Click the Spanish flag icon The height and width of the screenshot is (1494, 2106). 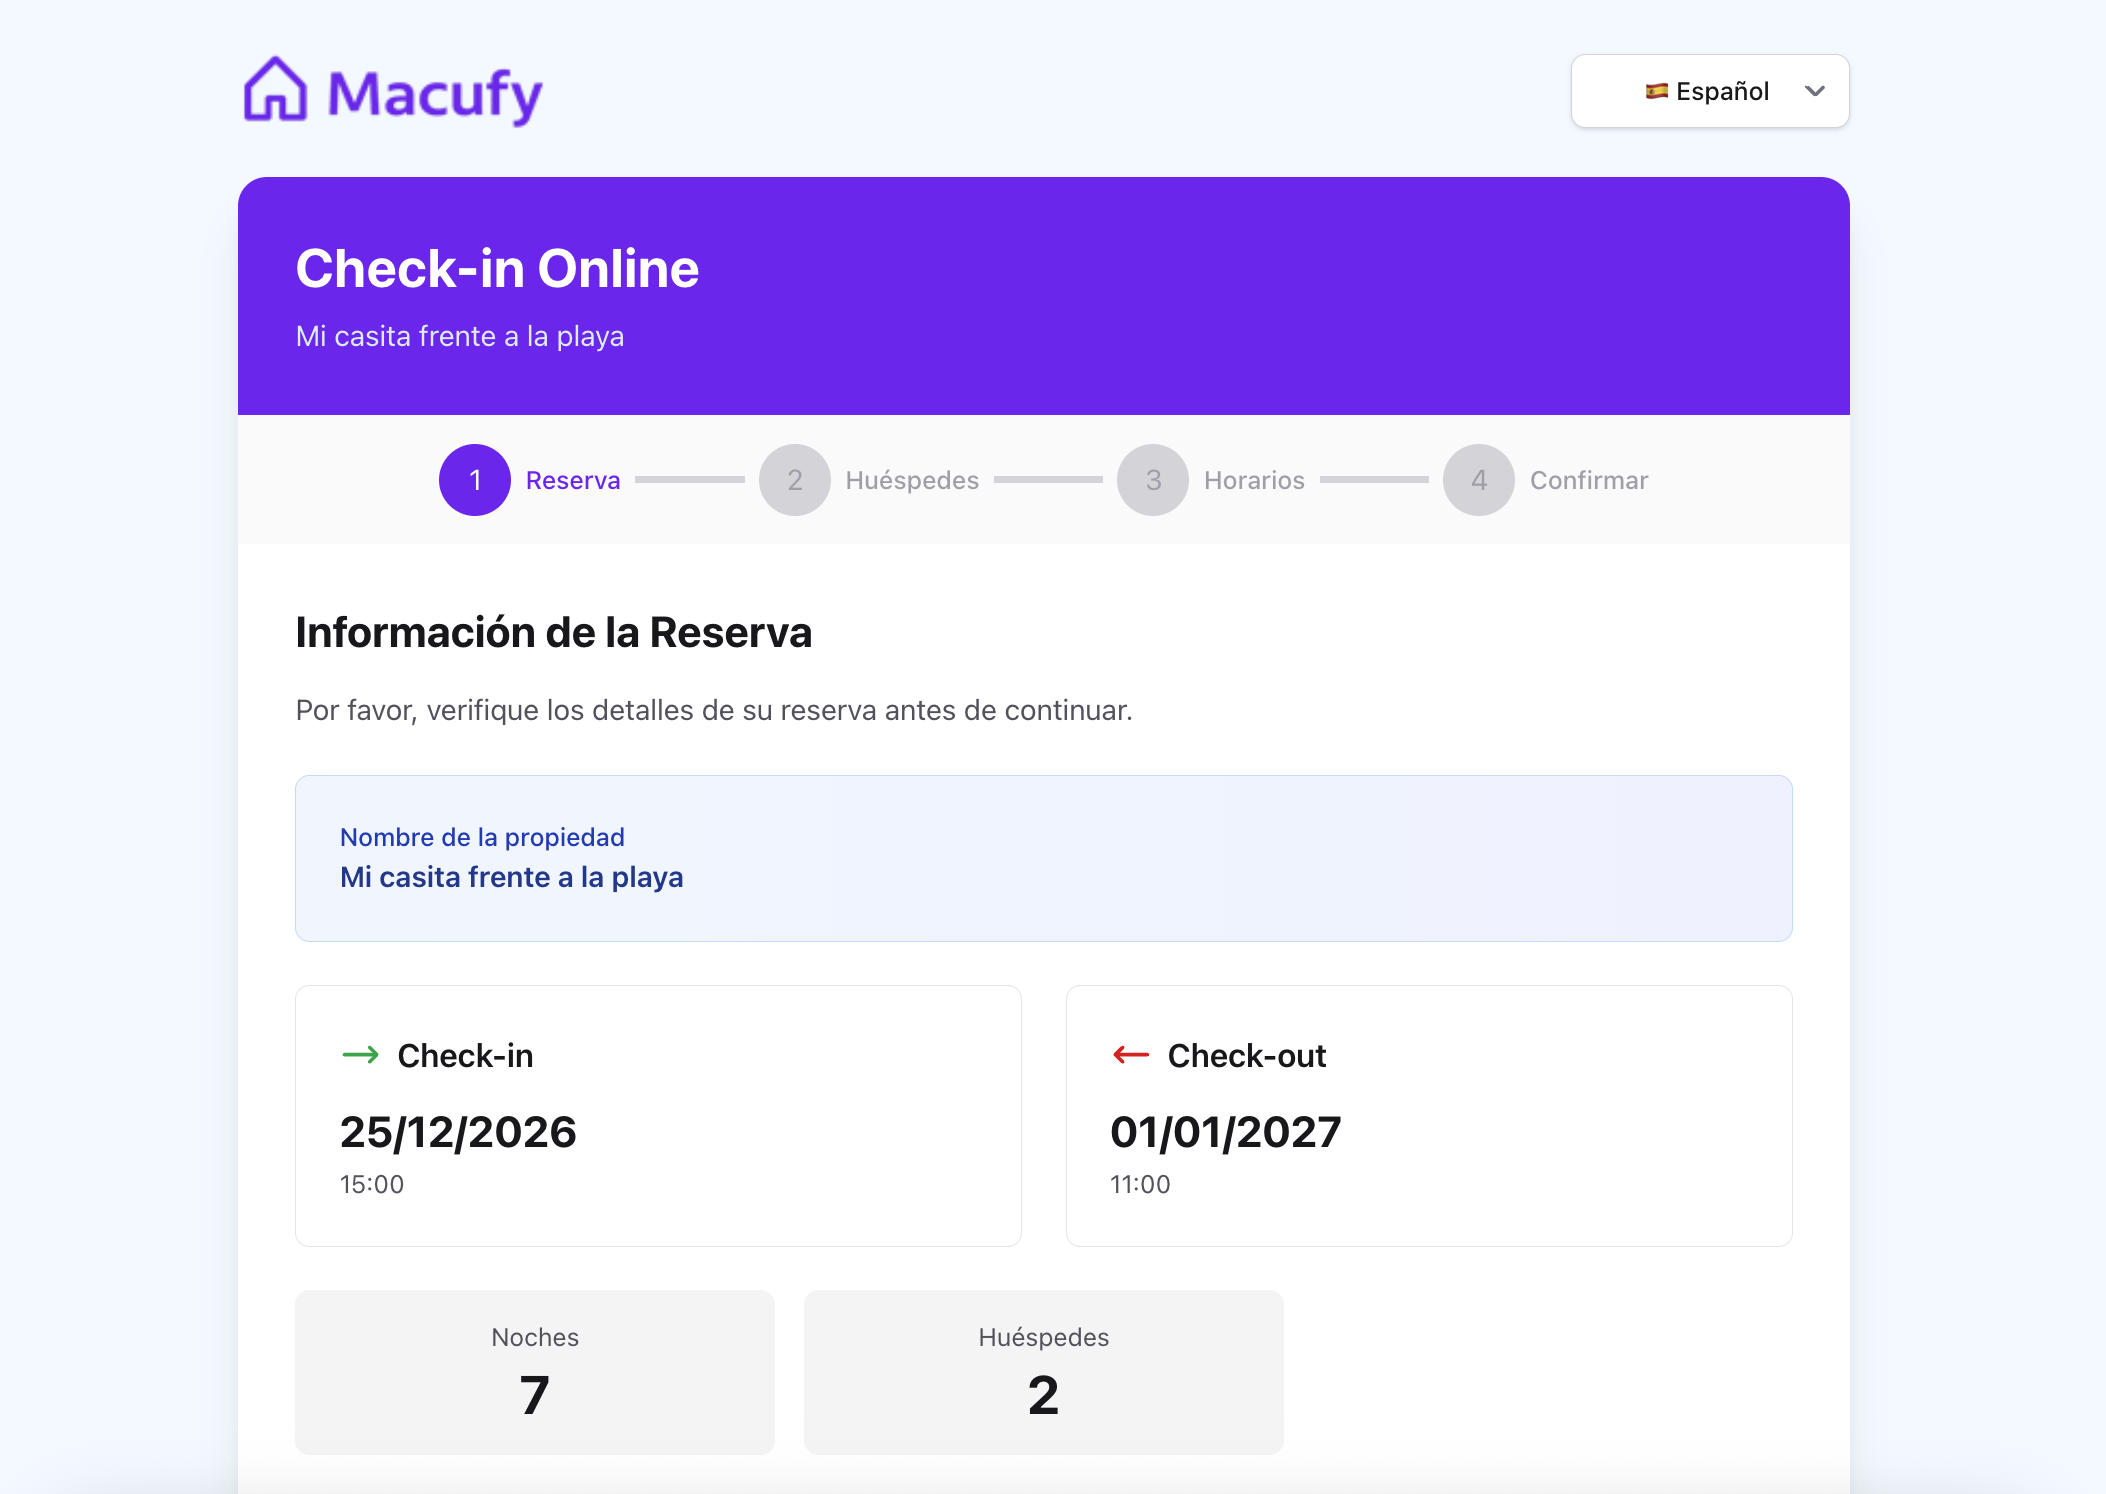(1657, 91)
